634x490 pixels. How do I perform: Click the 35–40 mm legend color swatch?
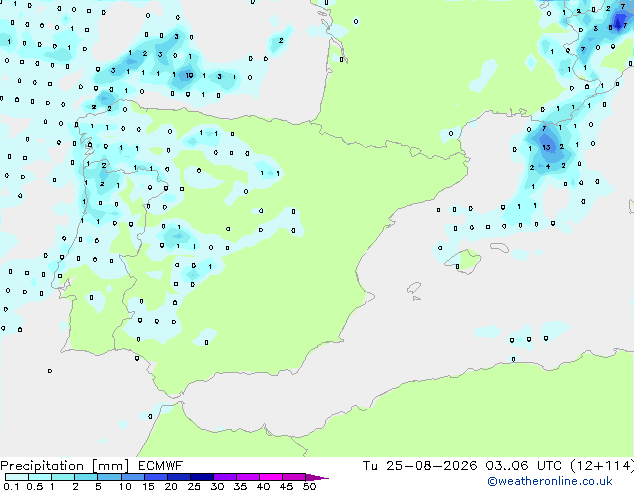(x=247, y=477)
